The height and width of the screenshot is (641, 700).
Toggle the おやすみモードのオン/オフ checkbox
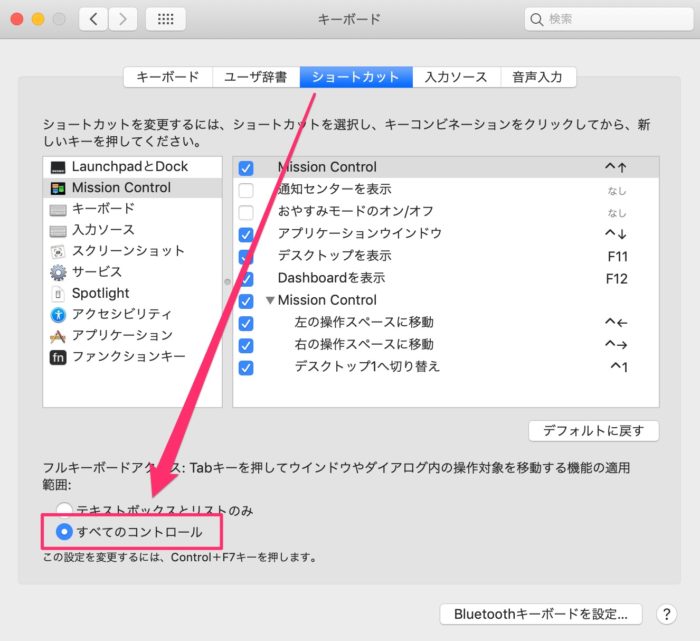[246, 212]
